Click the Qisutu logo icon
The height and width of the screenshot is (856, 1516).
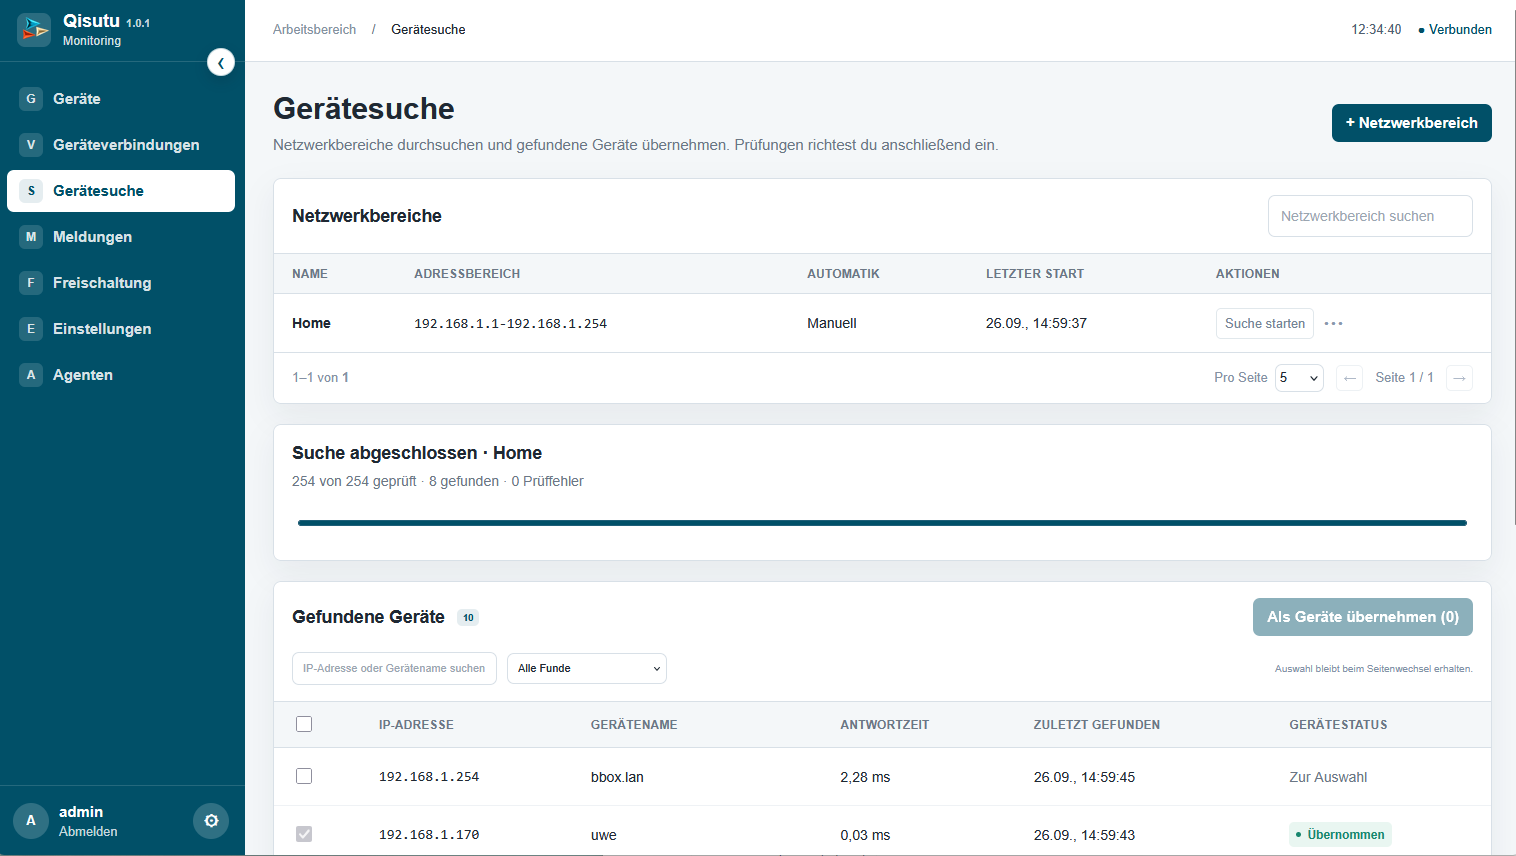[34, 30]
